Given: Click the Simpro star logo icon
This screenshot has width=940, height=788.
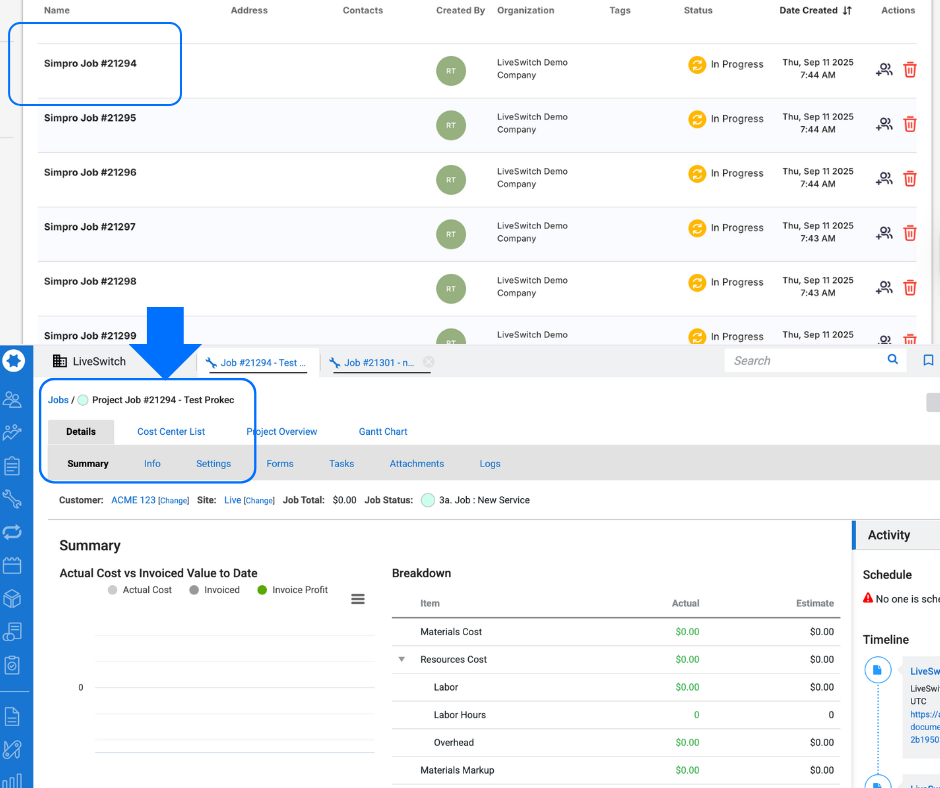Looking at the screenshot, I should pyautogui.click(x=14, y=361).
